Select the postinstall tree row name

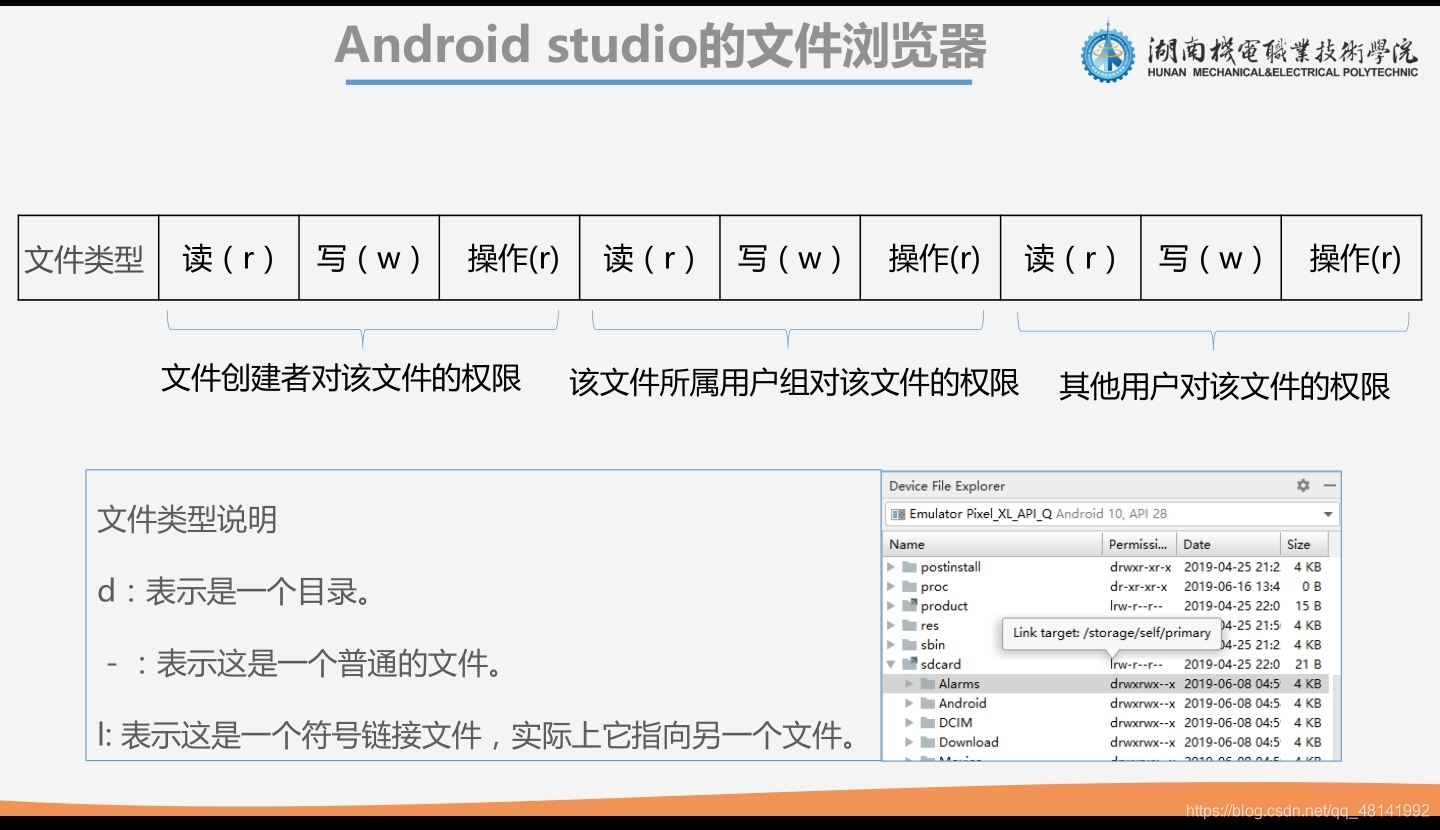(x=951, y=567)
